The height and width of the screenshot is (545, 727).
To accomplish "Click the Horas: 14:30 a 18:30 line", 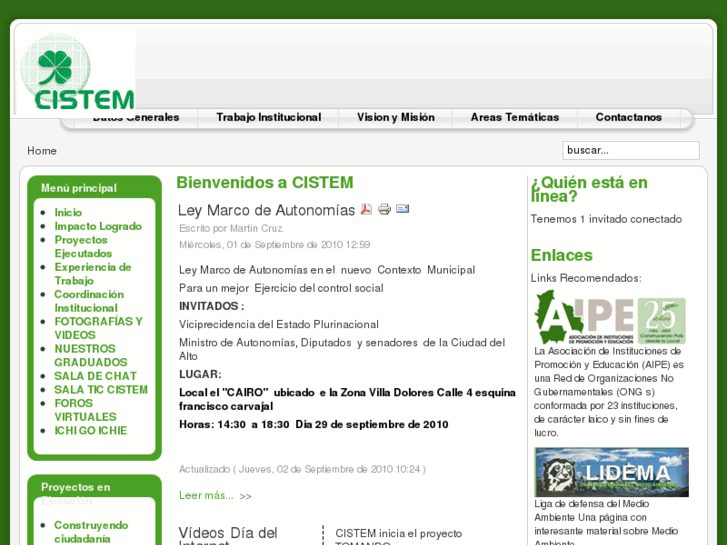I will point(313,424).
